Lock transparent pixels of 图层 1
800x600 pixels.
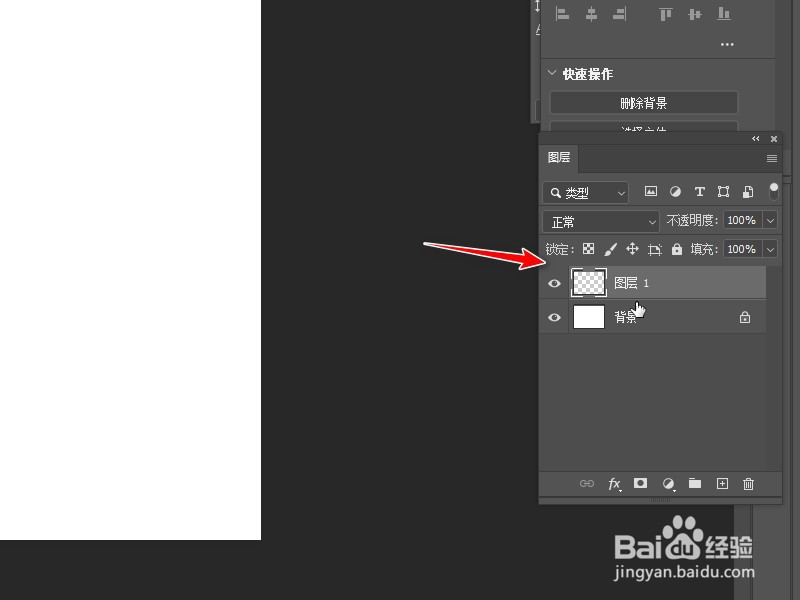pyautogui.click(x=587, y=249)
